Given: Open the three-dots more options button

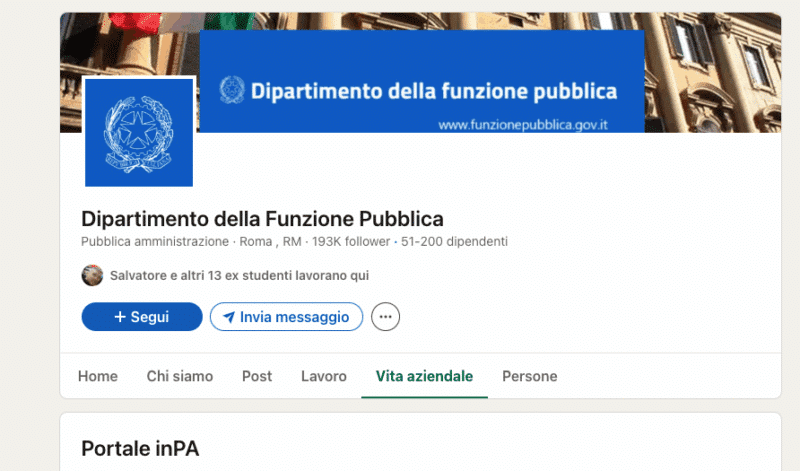Looking at the screenshot, I should (385, 317).
